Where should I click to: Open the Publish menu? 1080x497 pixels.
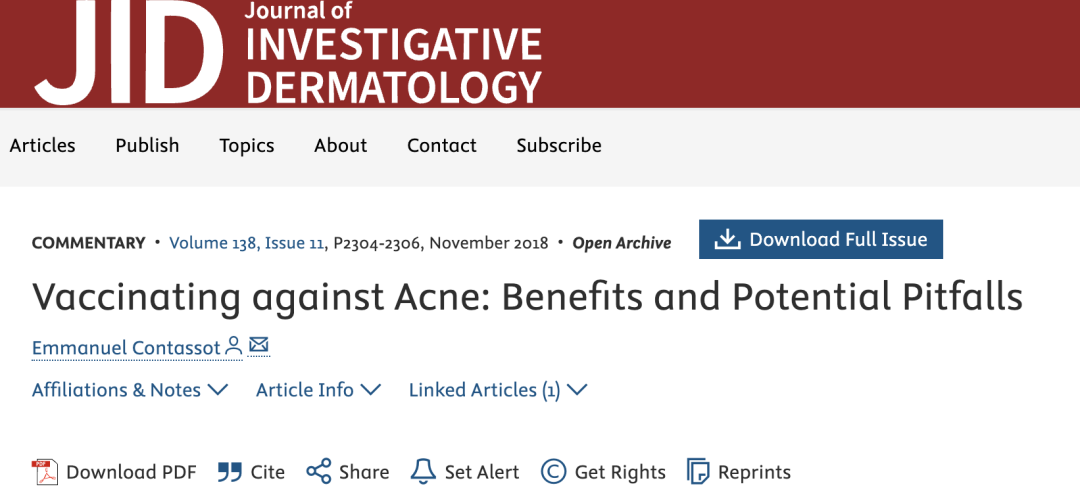[147, 145]
